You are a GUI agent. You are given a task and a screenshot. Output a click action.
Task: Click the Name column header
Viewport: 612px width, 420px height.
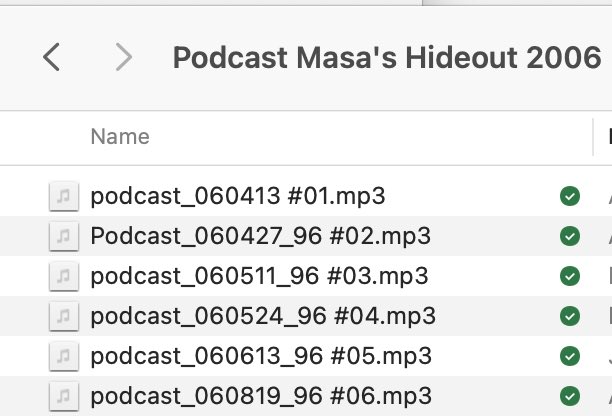[120, 137]
